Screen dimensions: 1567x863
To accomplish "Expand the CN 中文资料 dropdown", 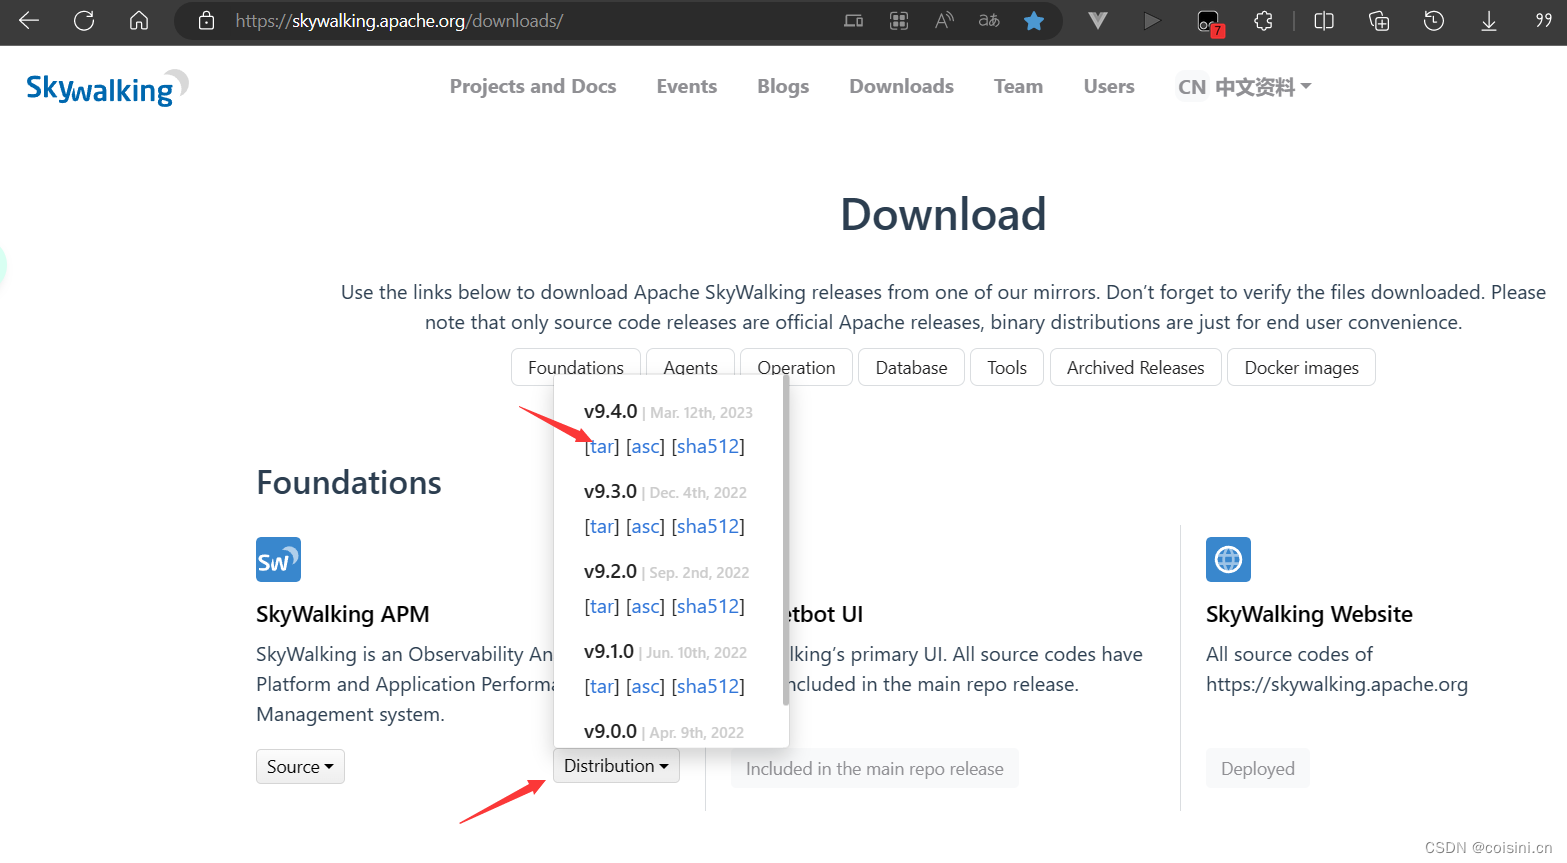I will tap(1243, 87).
